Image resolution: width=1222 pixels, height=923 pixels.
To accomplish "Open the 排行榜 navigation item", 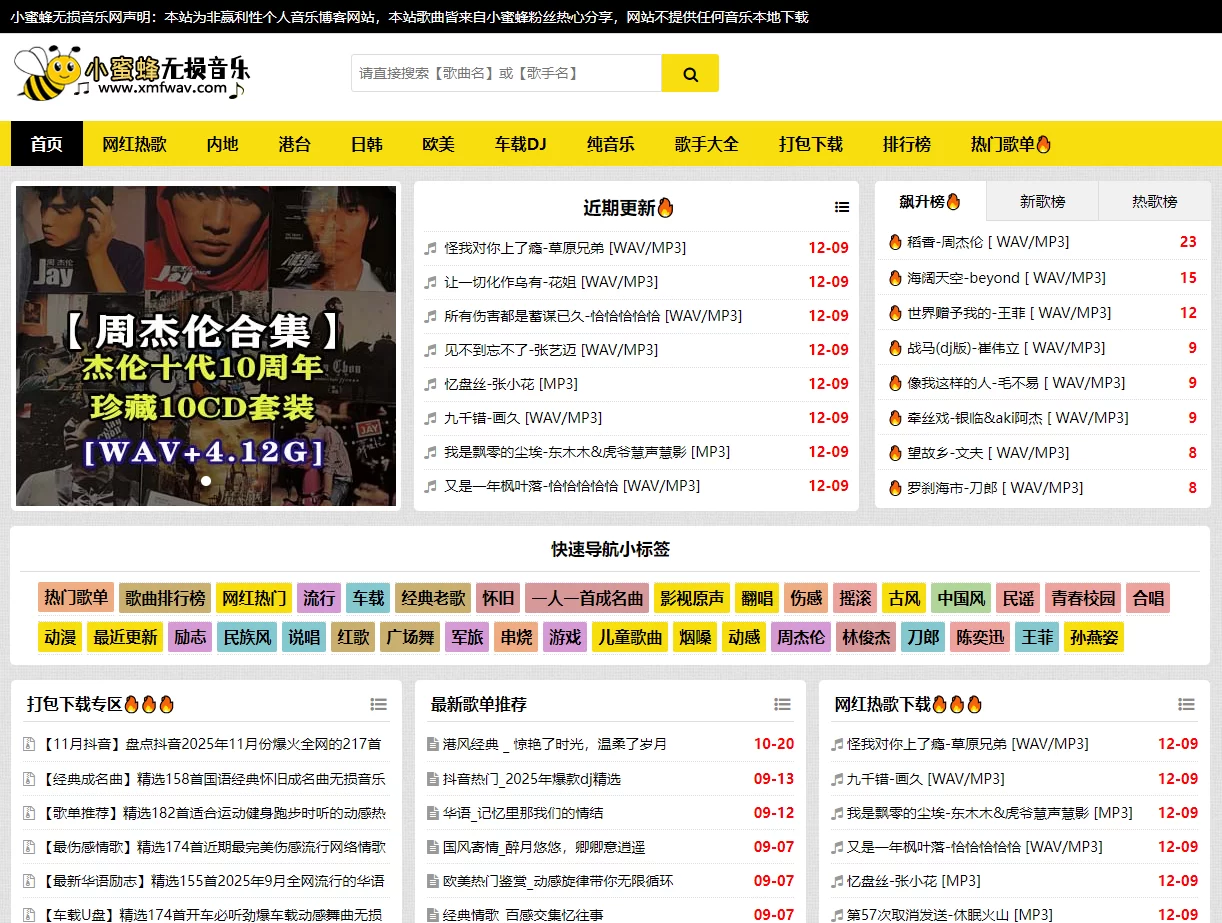I will pyautogui.click(x=906, y=143).
